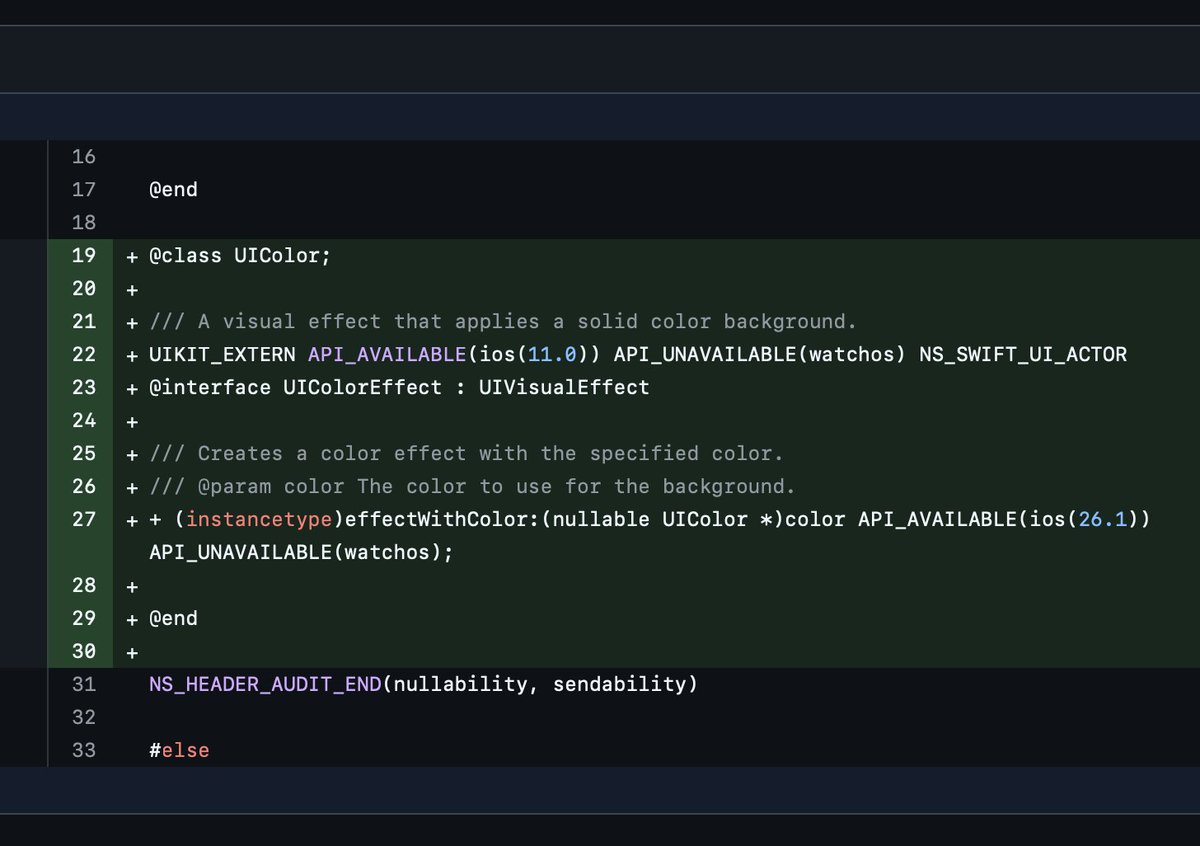
Task: Select added line number 23
Action: tap(84, 388)
